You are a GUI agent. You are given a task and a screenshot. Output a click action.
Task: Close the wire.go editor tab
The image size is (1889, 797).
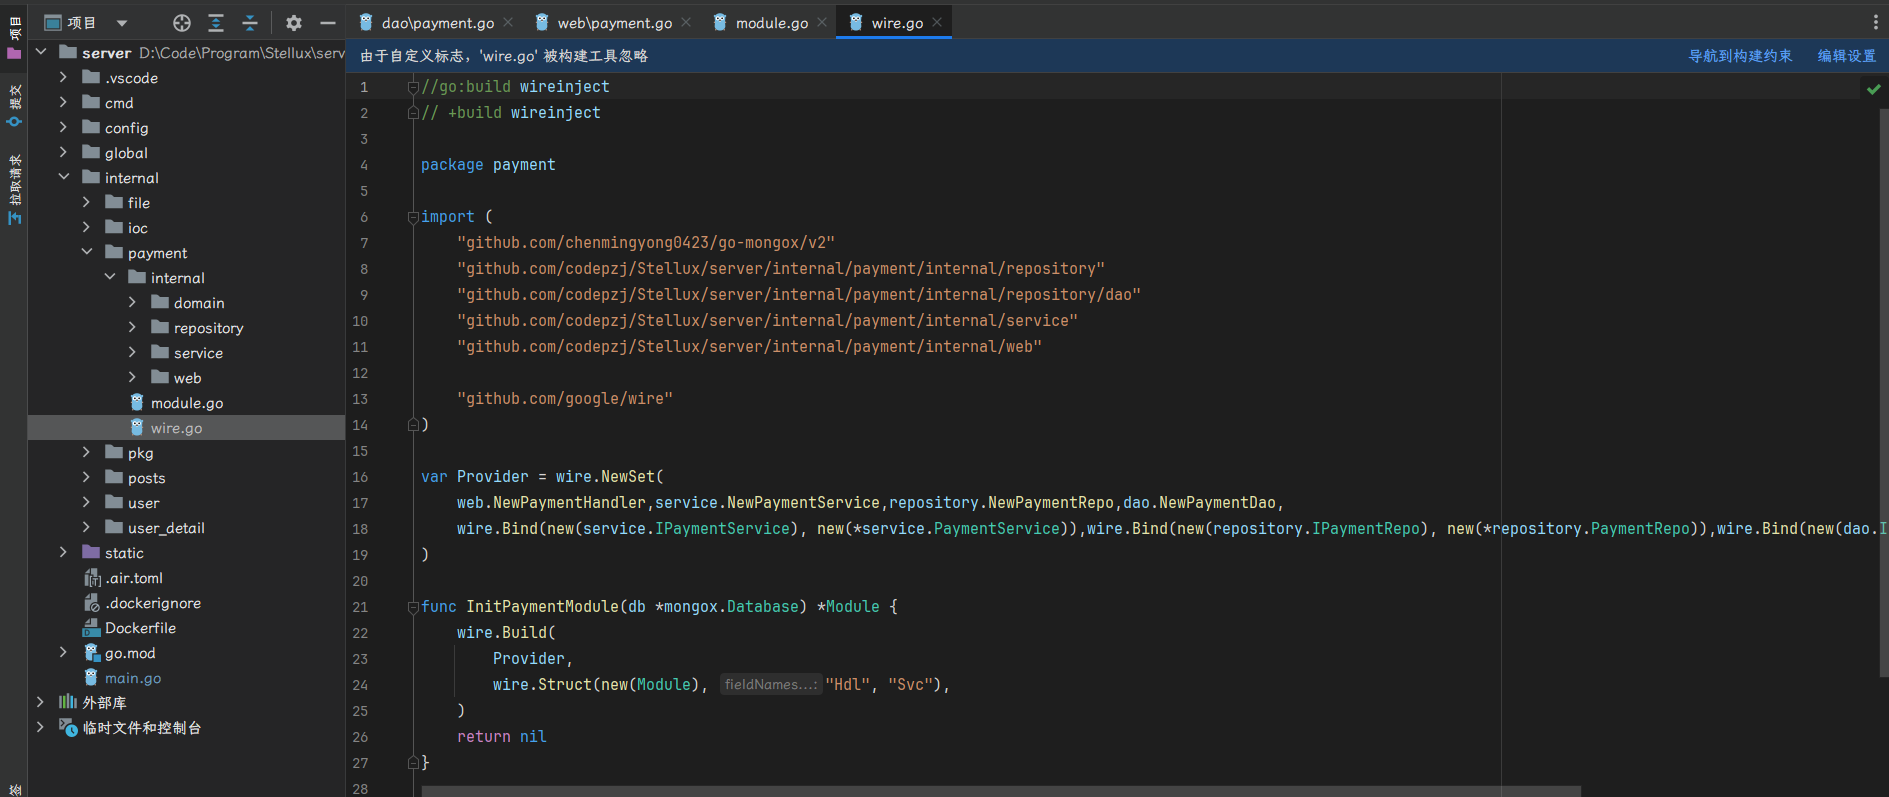coord(937,22)
